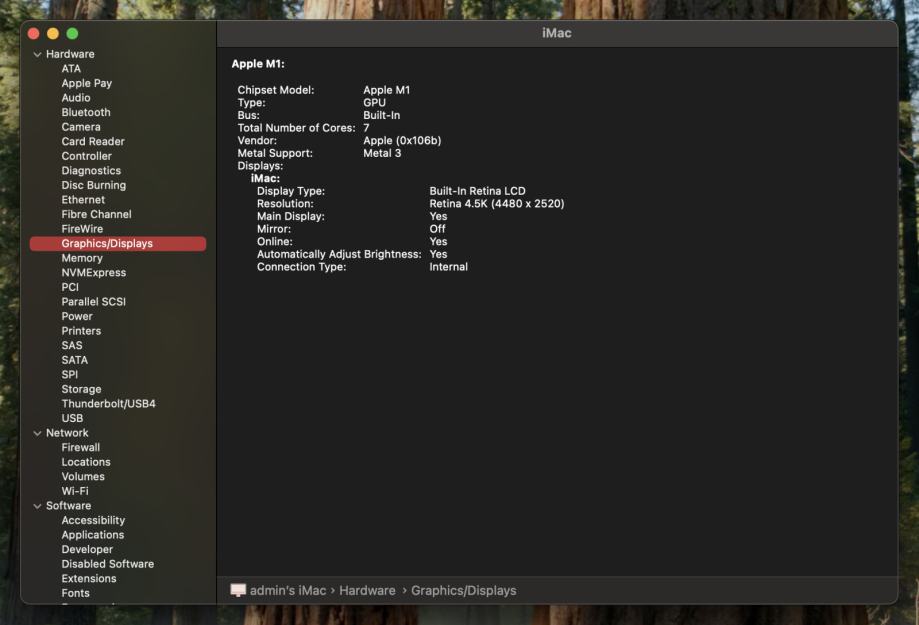
Task: Select Camera in the sidebar
Action: [81, 127]
